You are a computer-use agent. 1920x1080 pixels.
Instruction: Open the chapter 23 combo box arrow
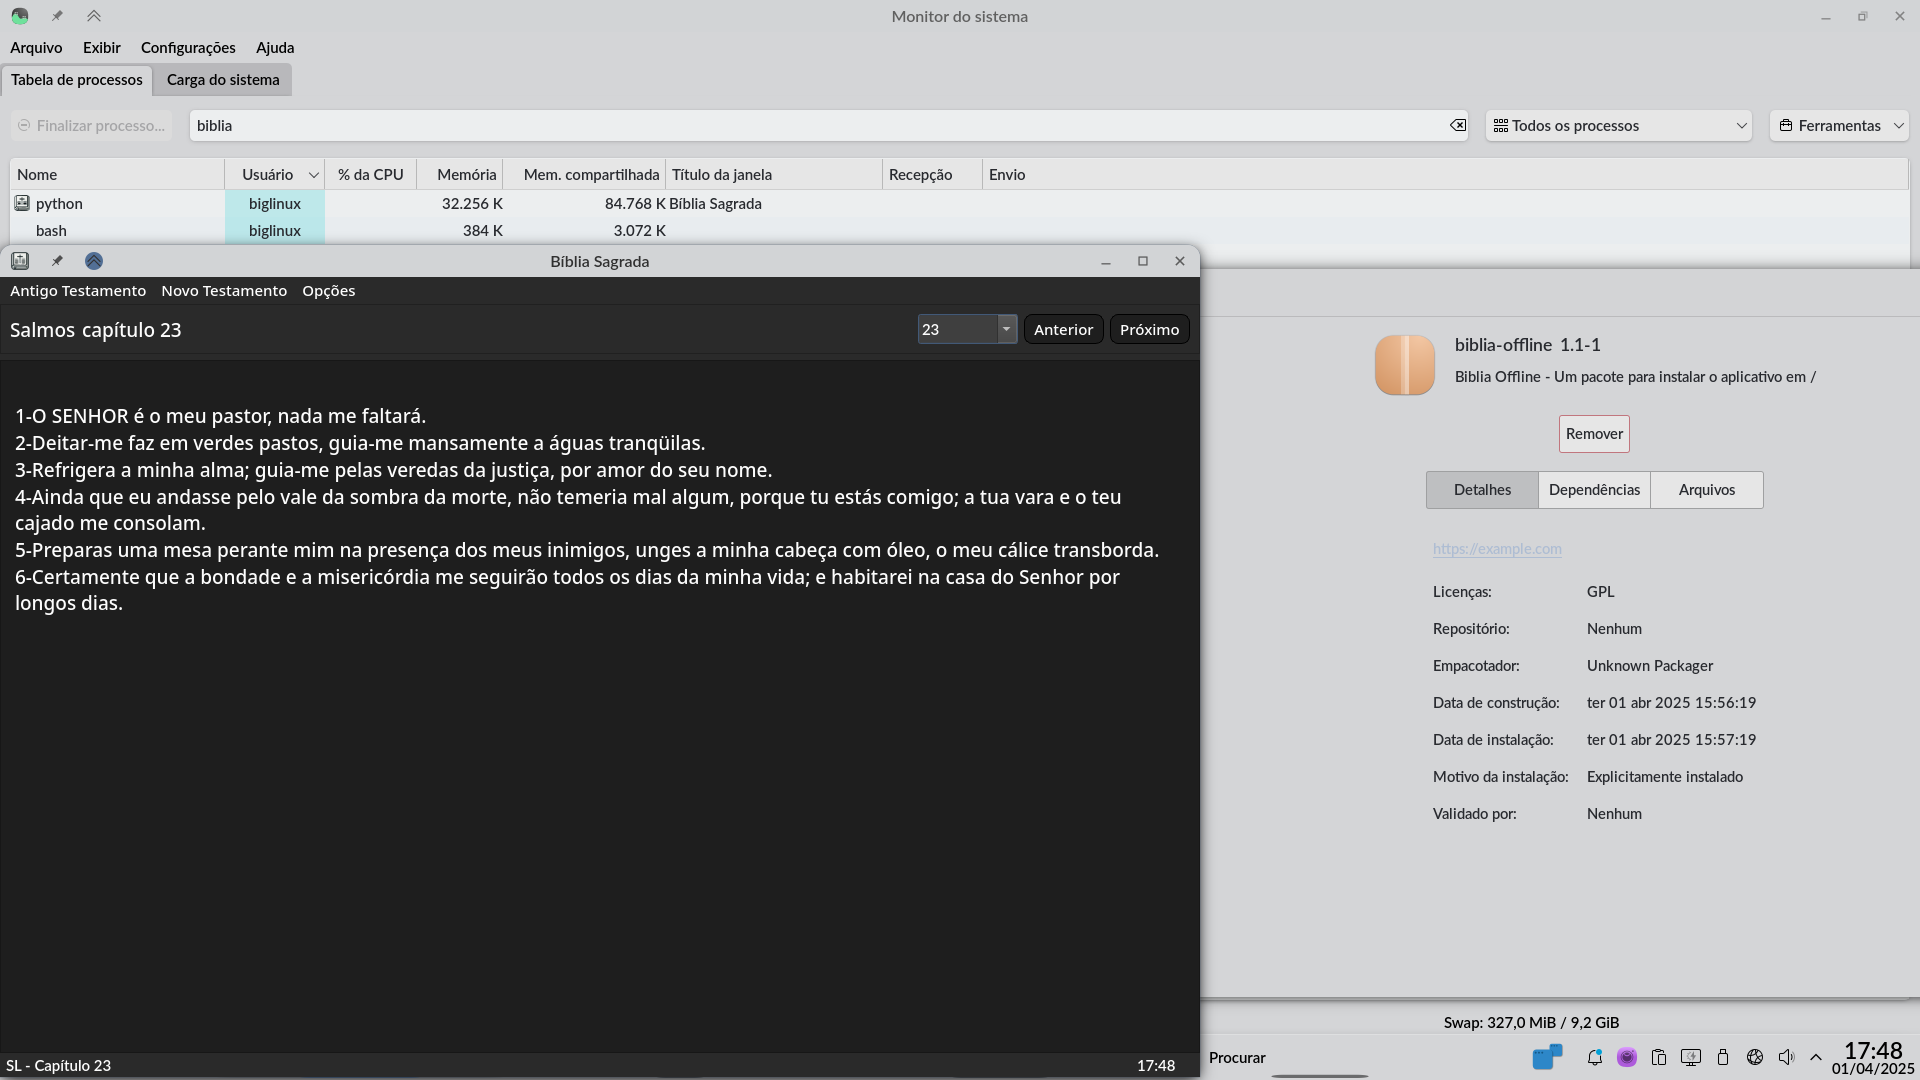point(1006,329)
